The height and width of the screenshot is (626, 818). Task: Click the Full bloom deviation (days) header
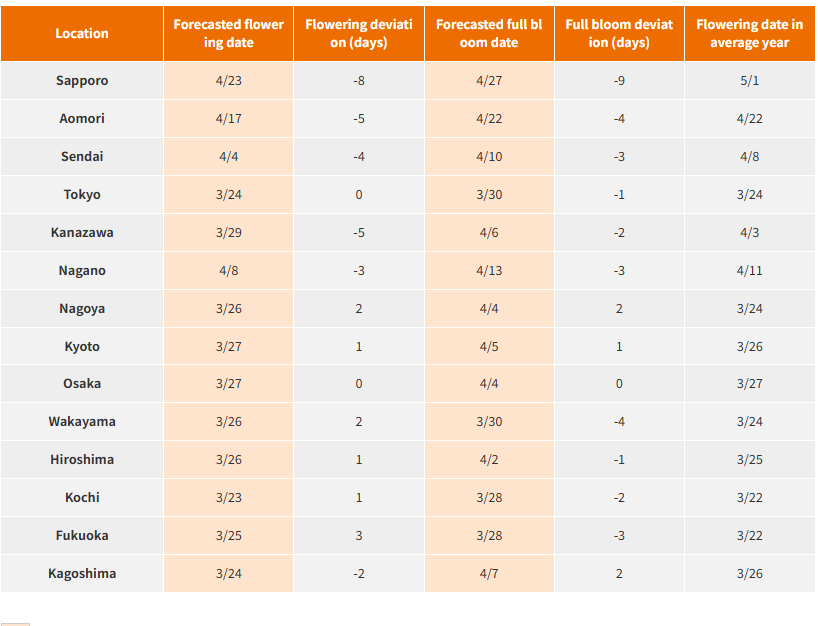(x=619, y=33)
